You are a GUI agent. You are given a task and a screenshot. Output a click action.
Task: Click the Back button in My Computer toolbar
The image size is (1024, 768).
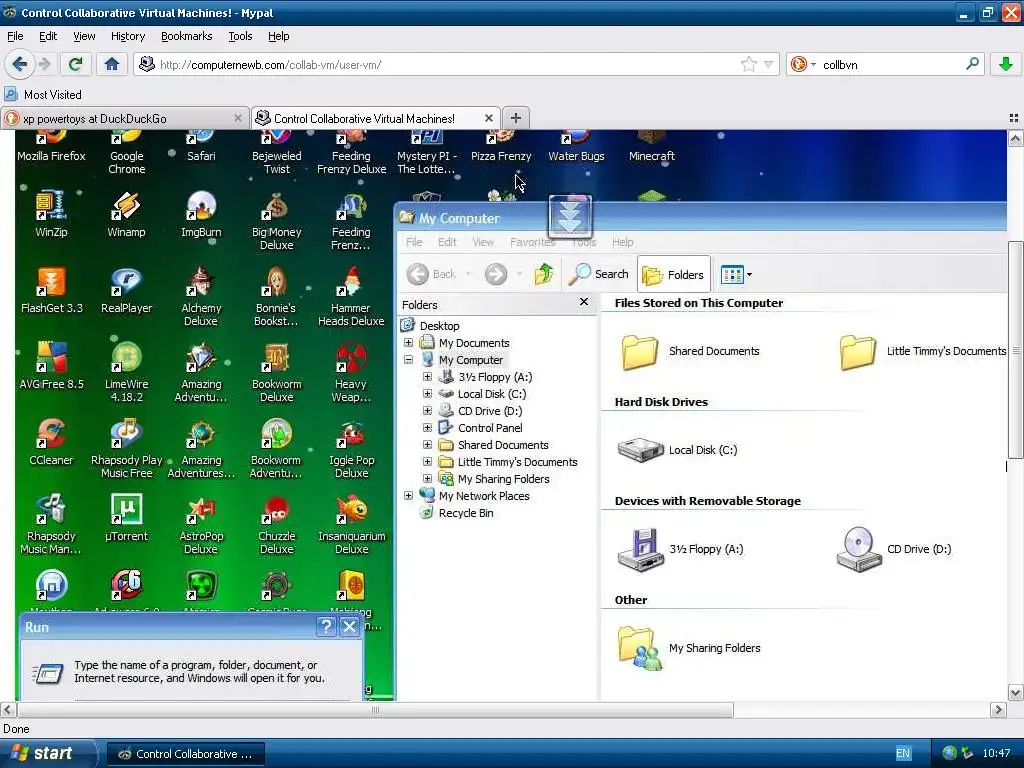(432, 274)
